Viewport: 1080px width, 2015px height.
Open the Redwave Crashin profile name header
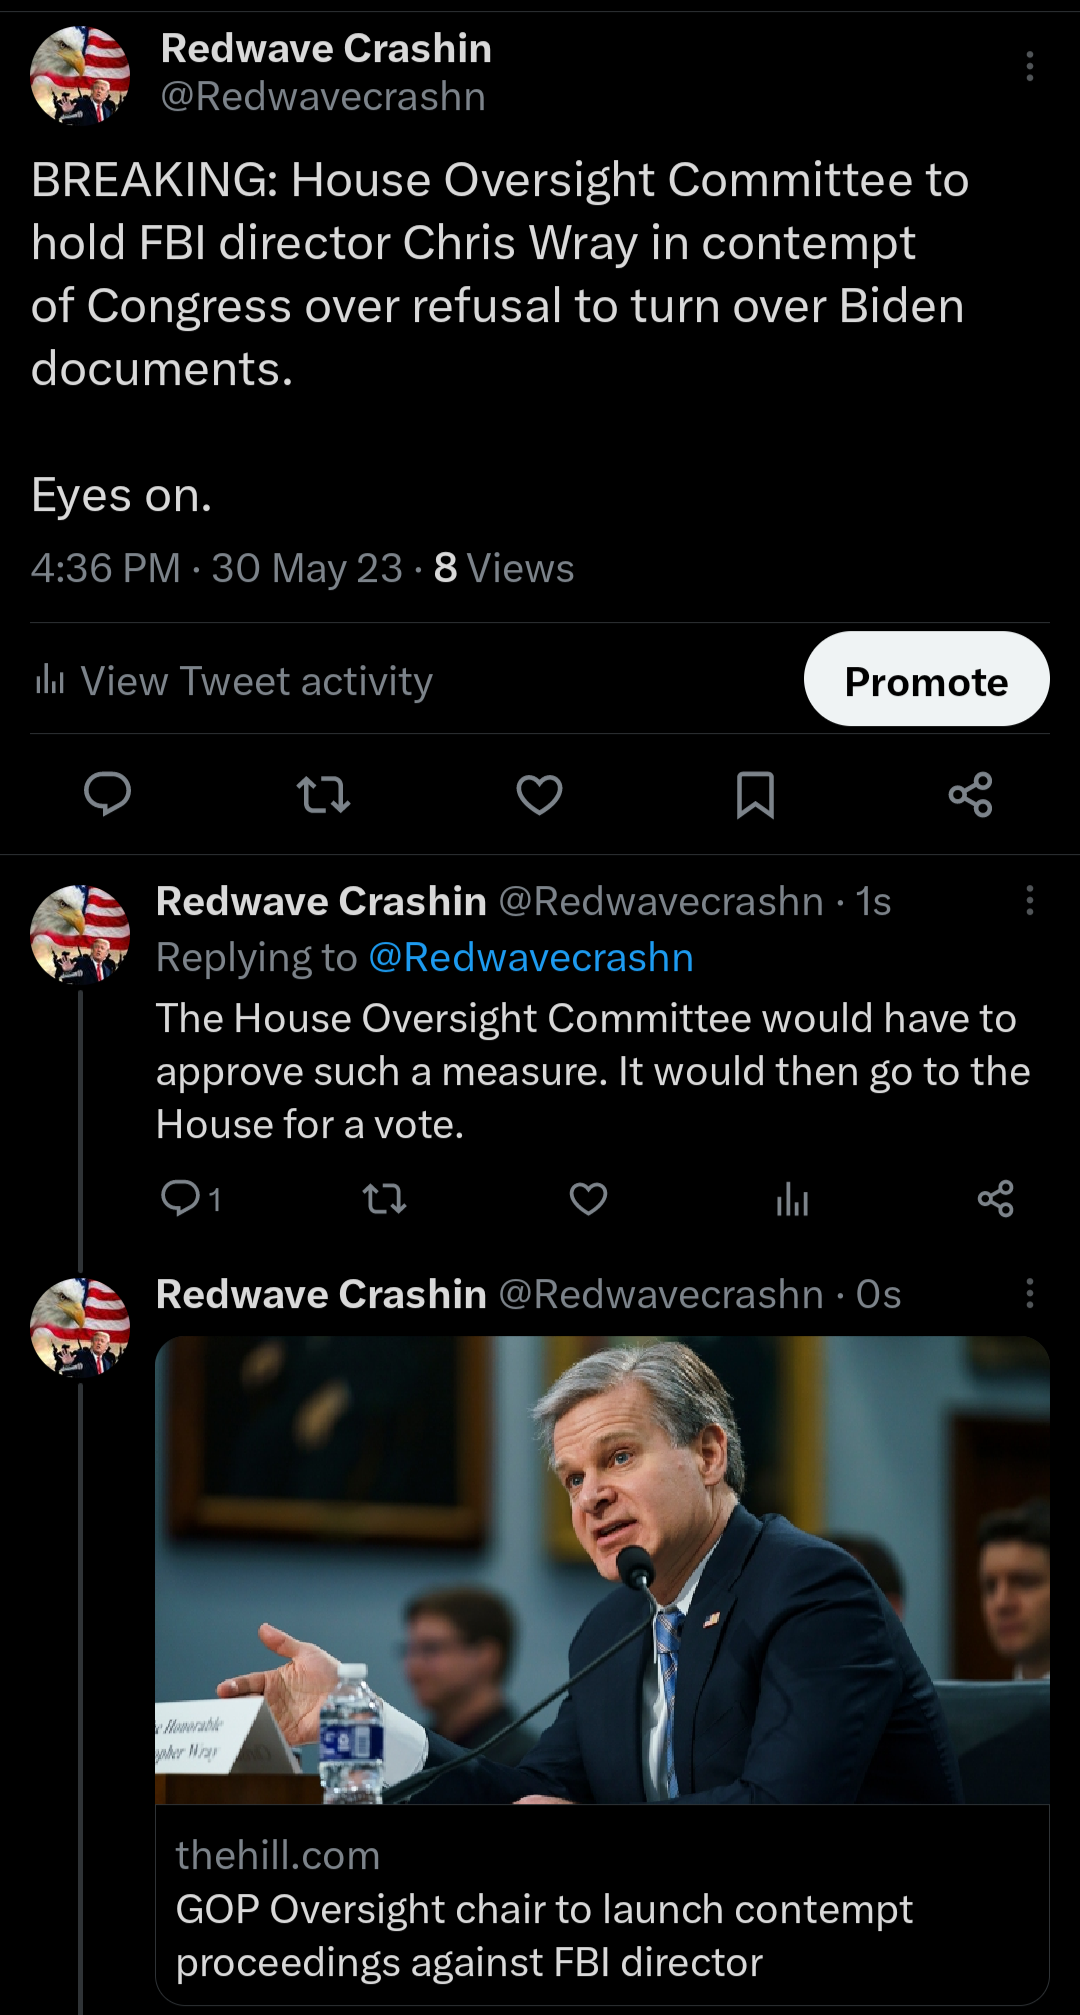326,49
